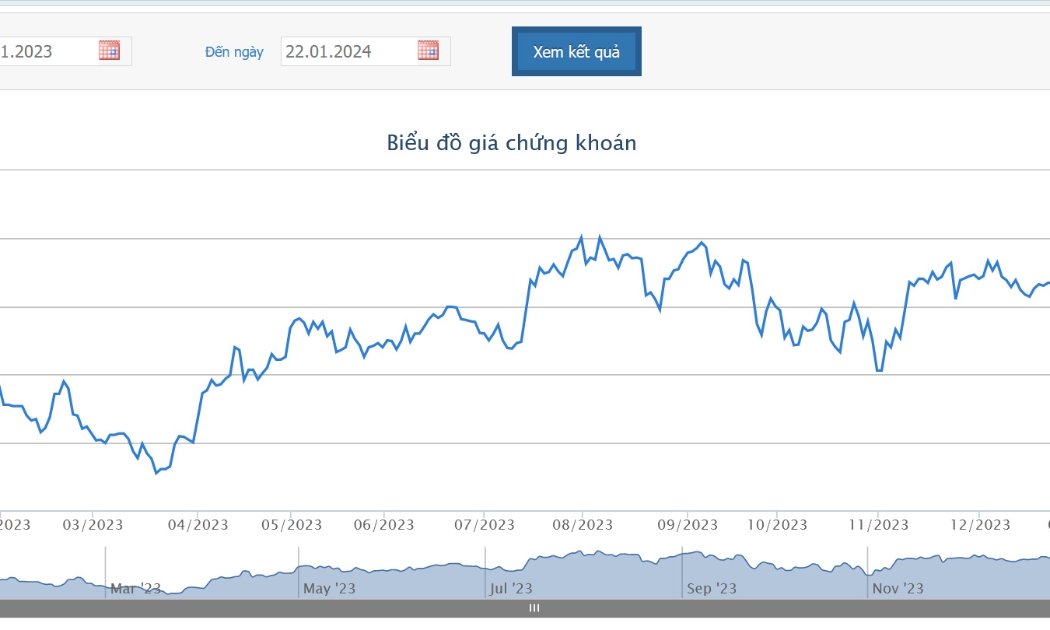1050x630 pixels.
Task: Click x-axis label 08/2023
Action: [x=582, y=525]
